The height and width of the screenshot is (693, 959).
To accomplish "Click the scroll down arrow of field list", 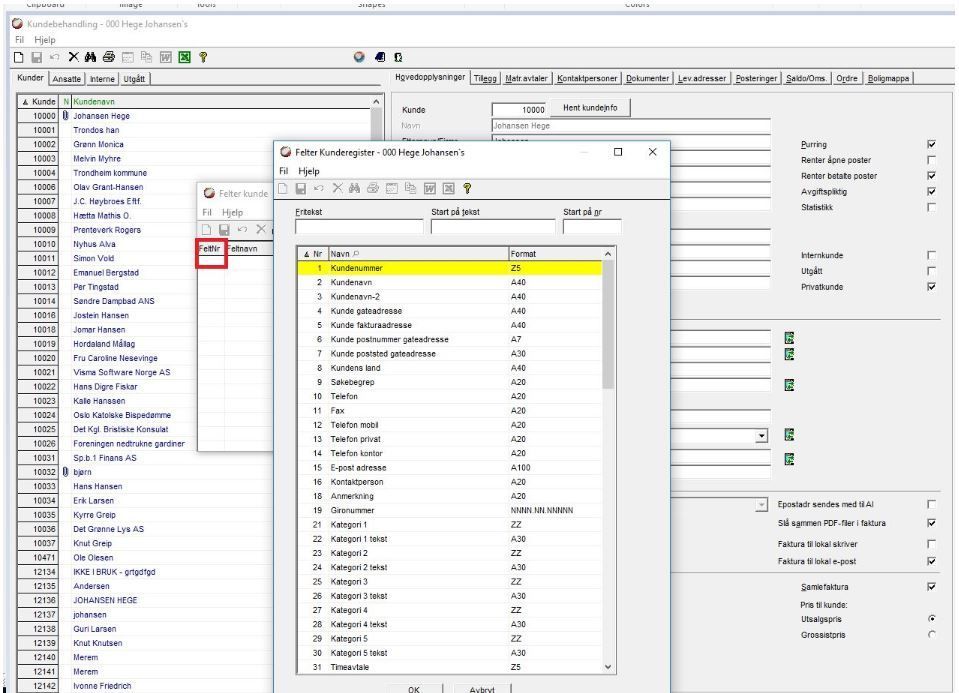I will click(608, 667).
